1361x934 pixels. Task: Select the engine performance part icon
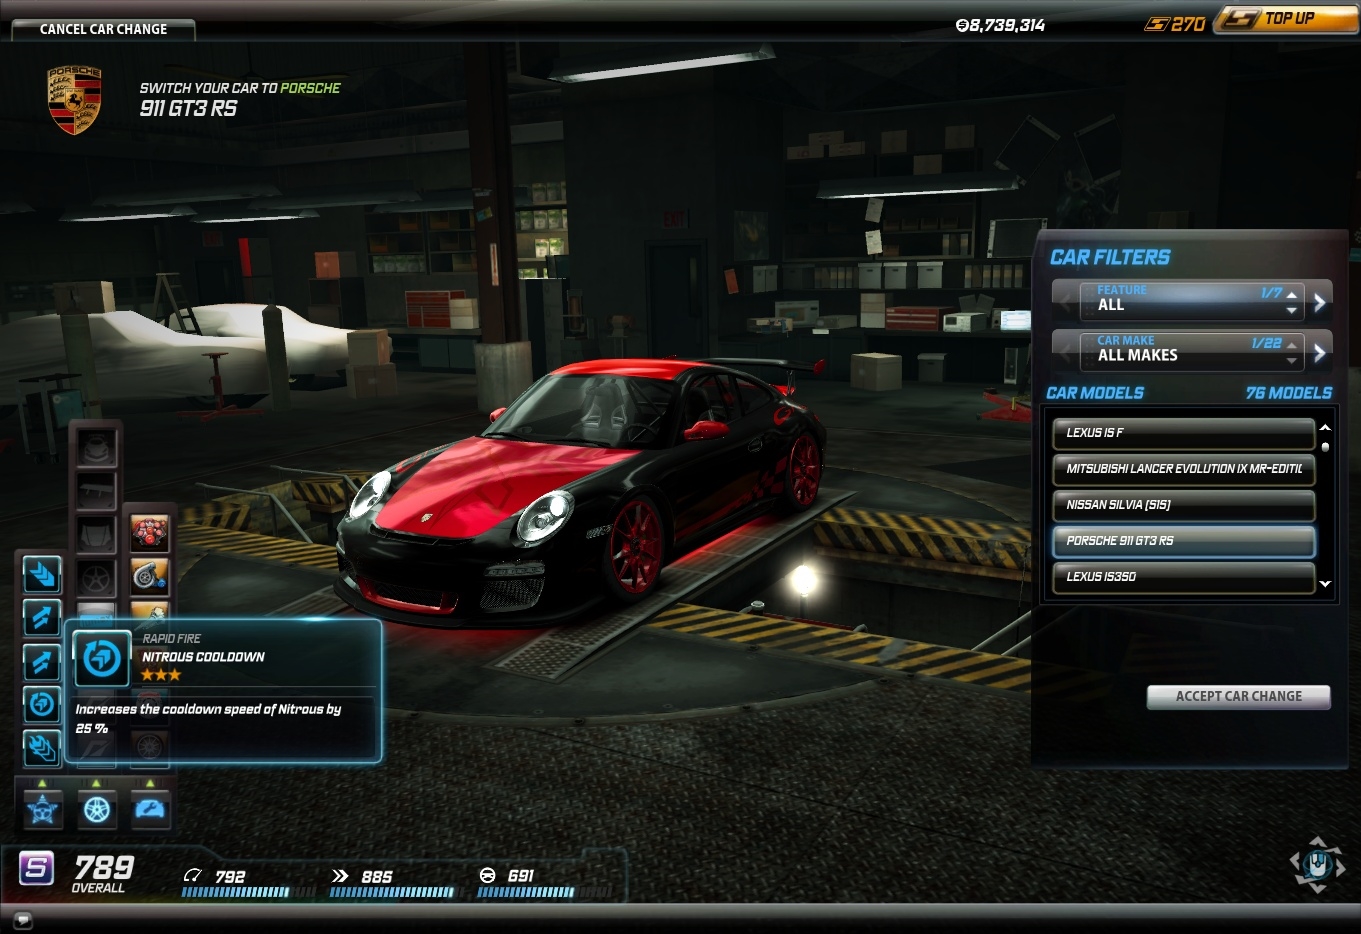(x=150, y=533)
